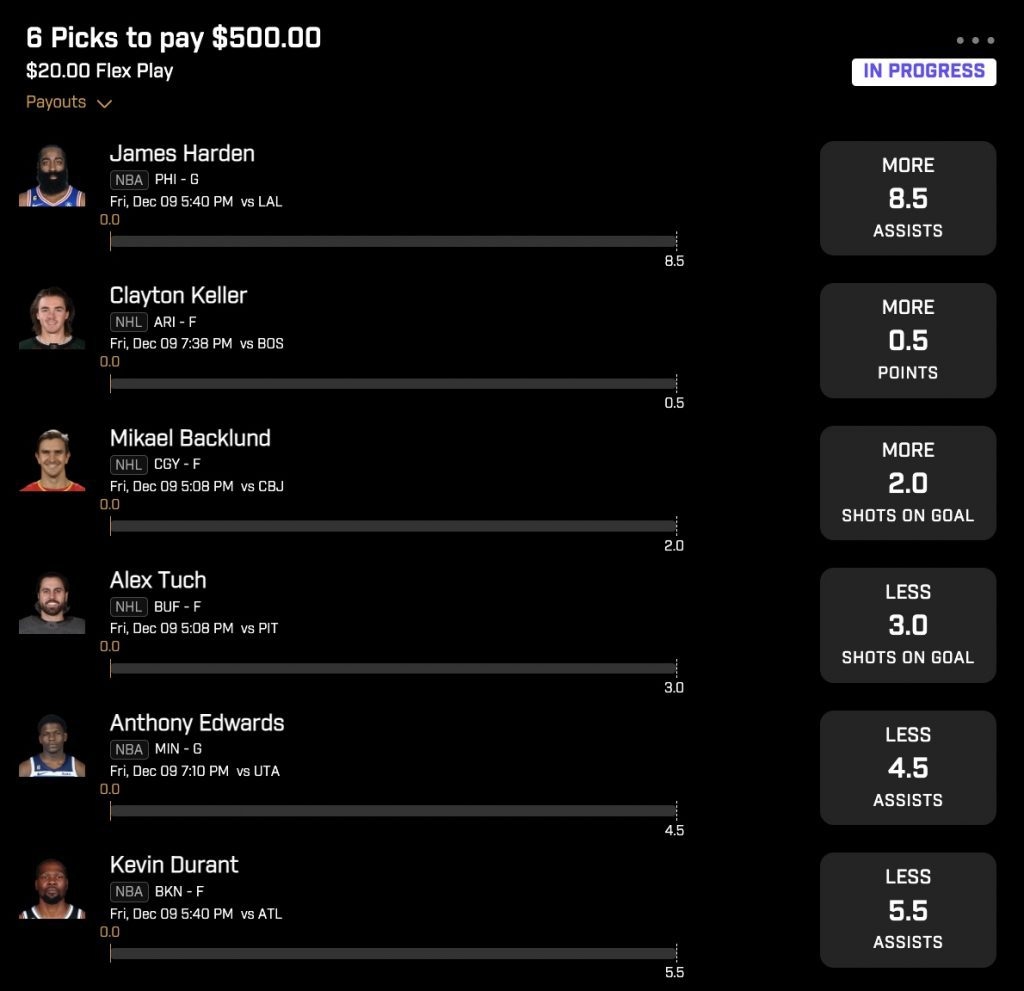Click Anthony Edwards' player photo

pyautogui.click(x=52, y=745)
